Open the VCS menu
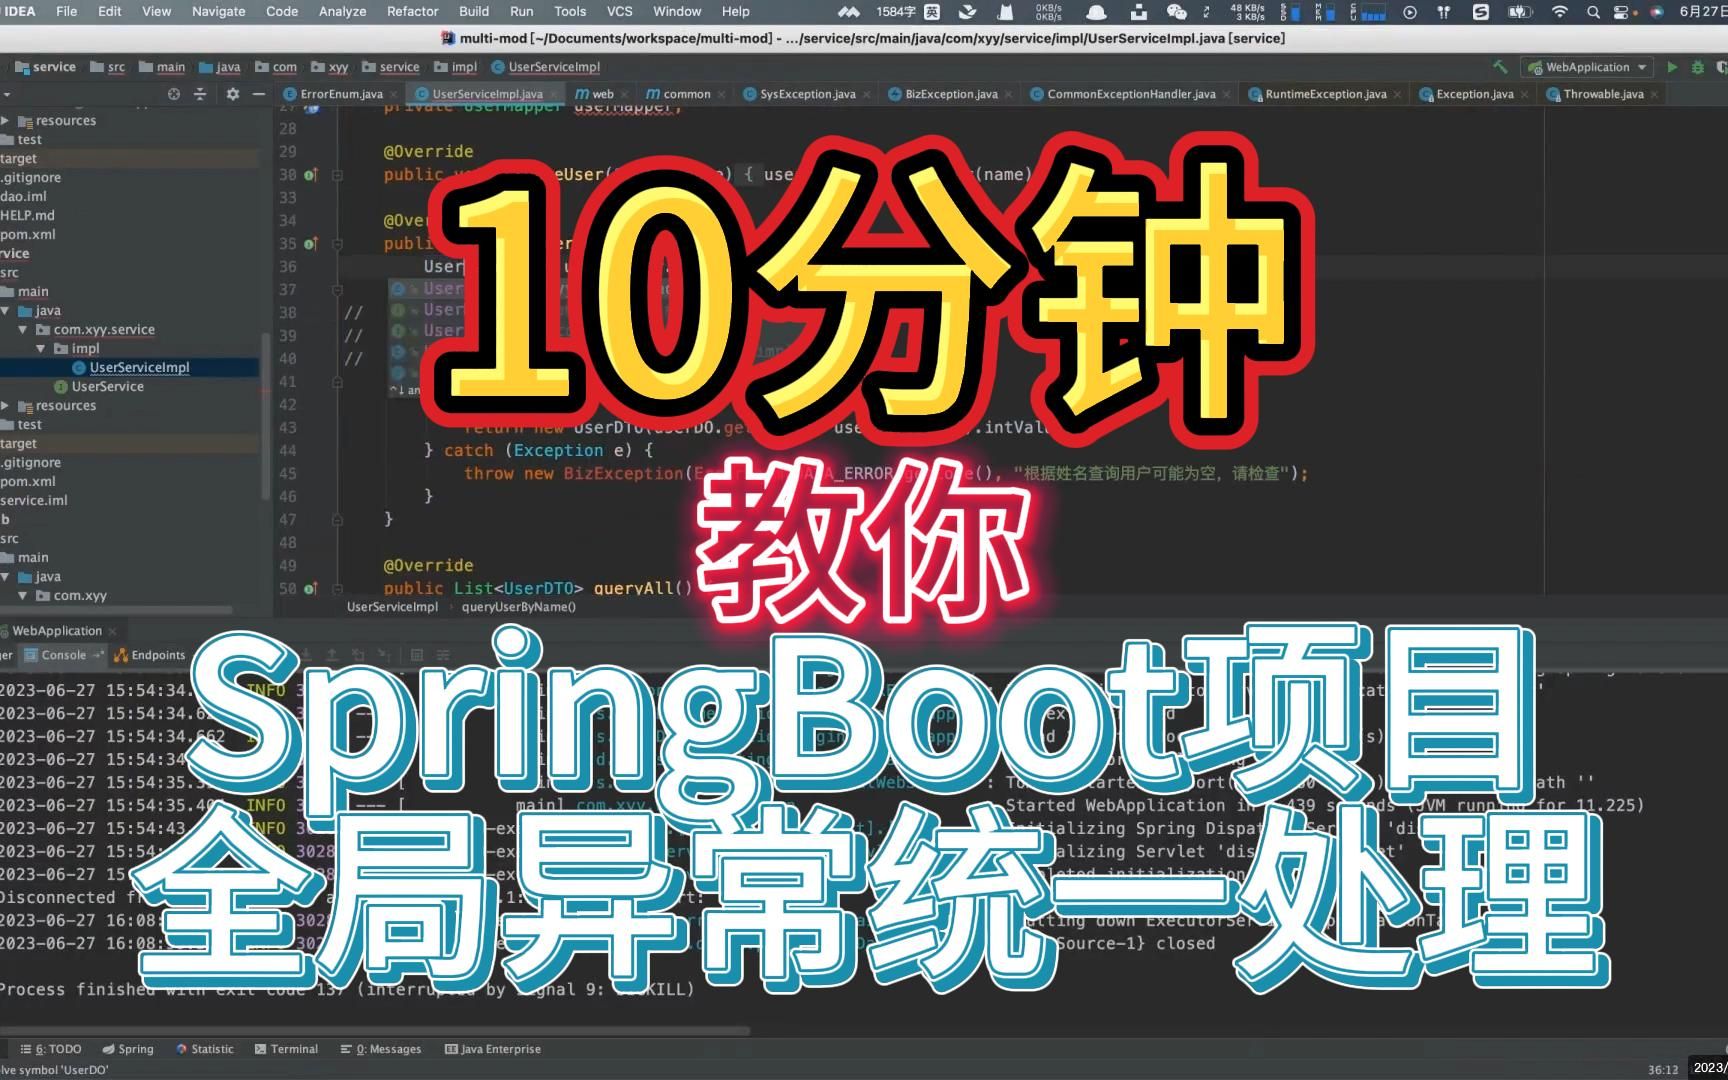 click(620, 11)
